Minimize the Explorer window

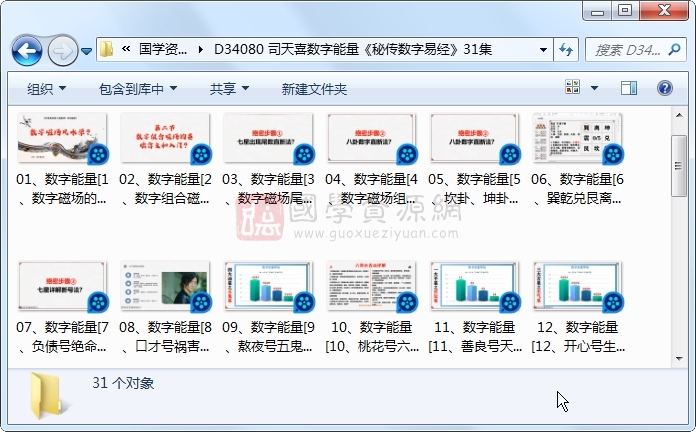[x=597, y=11]
